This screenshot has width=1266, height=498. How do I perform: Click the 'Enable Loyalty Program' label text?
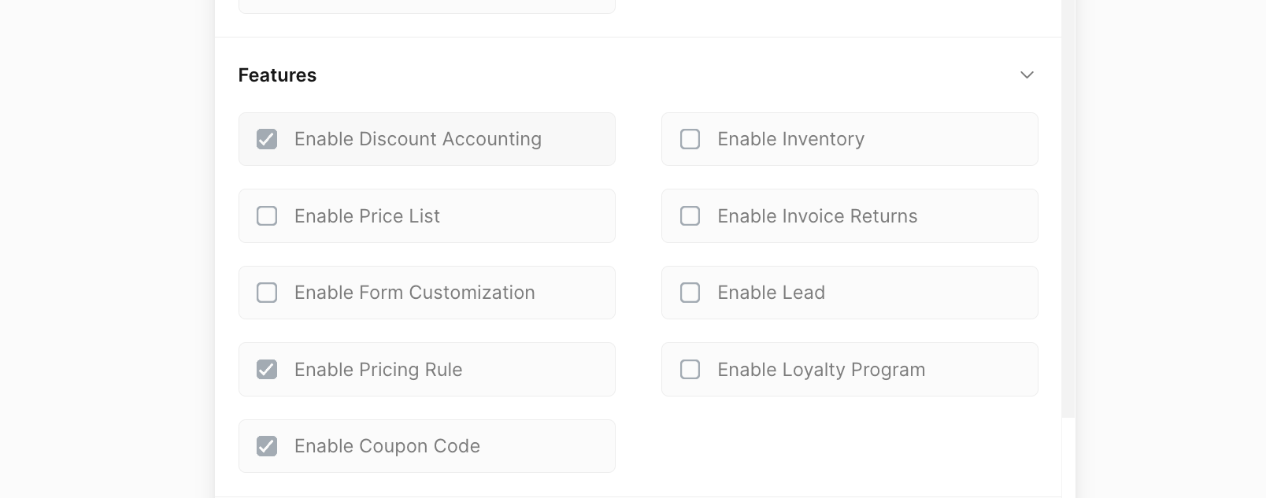point(821,370)
